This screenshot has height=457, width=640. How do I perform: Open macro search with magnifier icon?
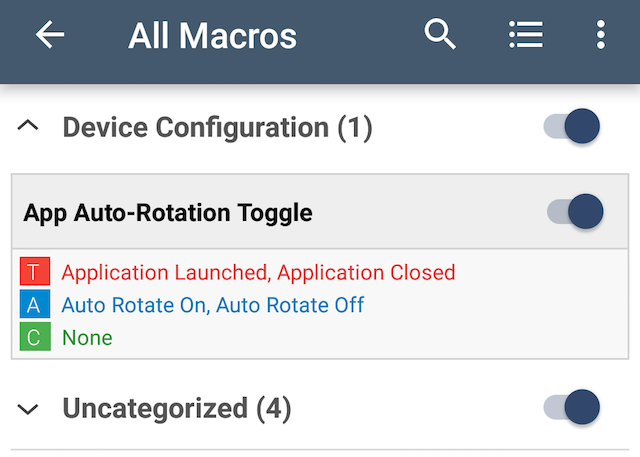[x=440, y=35]
